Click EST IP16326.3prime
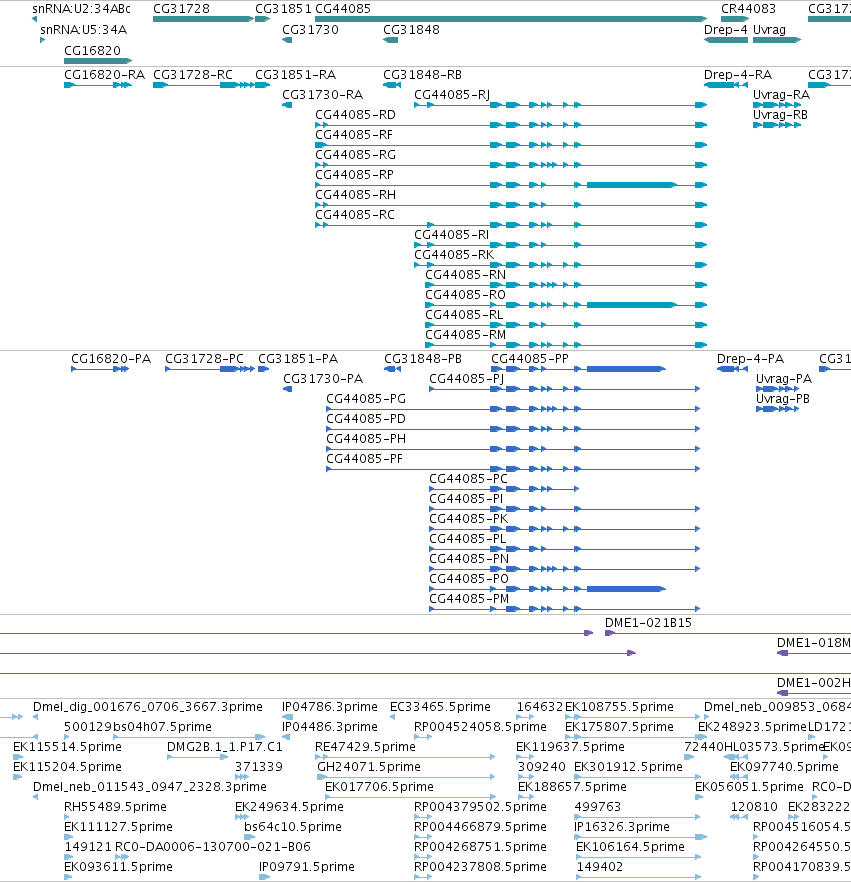The width and height of the screenshot is (851, 882). click(x=641, y=837)
